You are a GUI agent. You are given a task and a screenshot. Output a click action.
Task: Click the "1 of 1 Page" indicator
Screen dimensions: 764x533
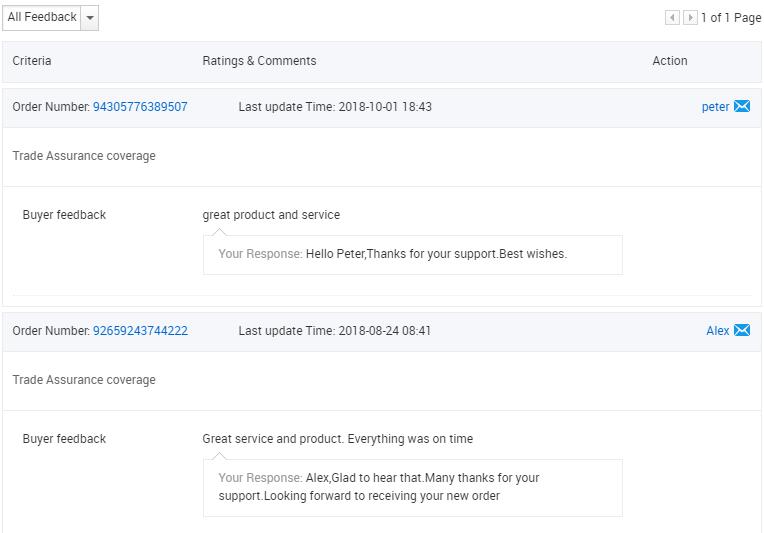click(731, 18)
